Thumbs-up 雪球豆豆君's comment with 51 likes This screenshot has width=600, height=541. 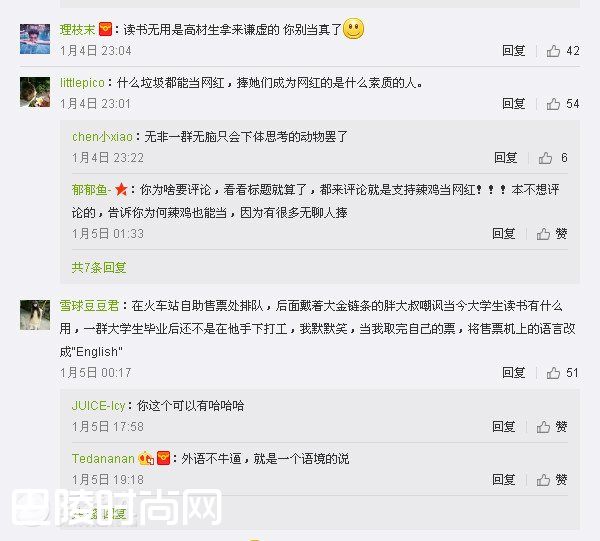point(553,373)
